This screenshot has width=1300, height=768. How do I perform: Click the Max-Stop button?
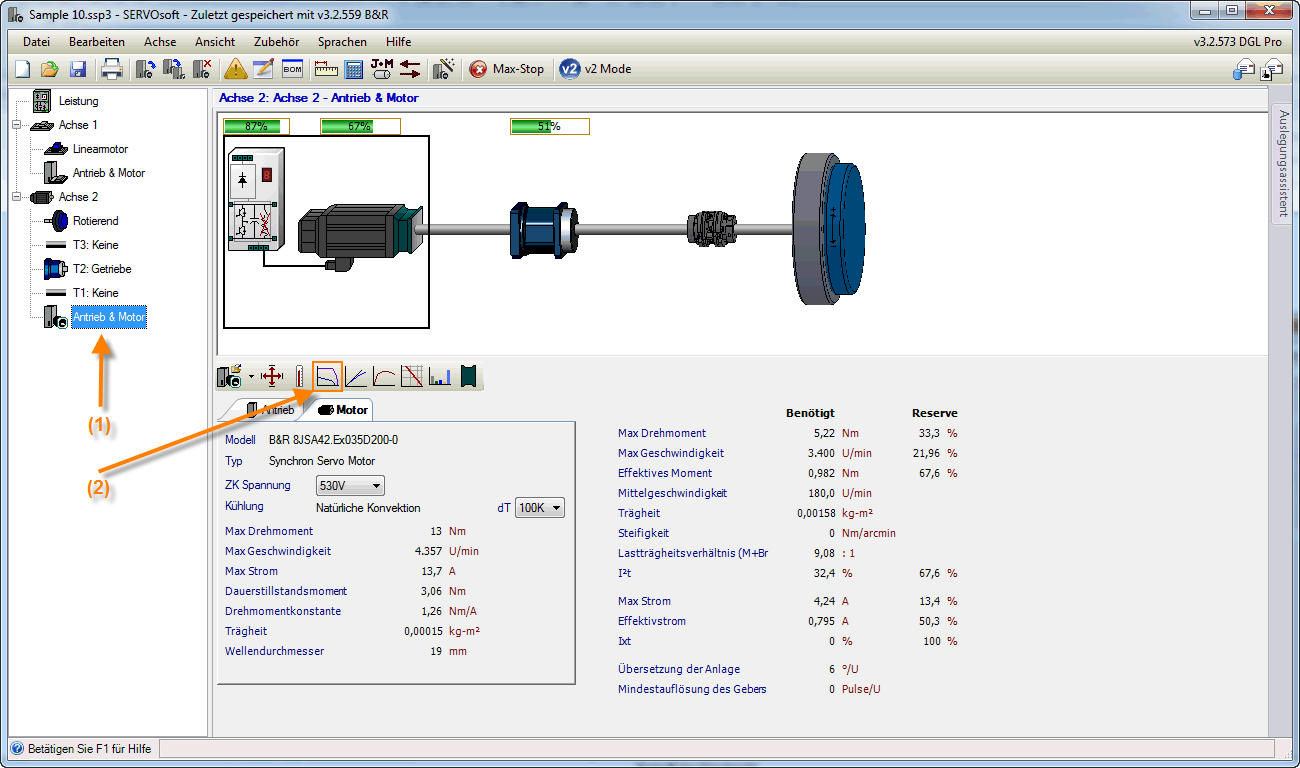pyautogui.click(x=507, y=69)
